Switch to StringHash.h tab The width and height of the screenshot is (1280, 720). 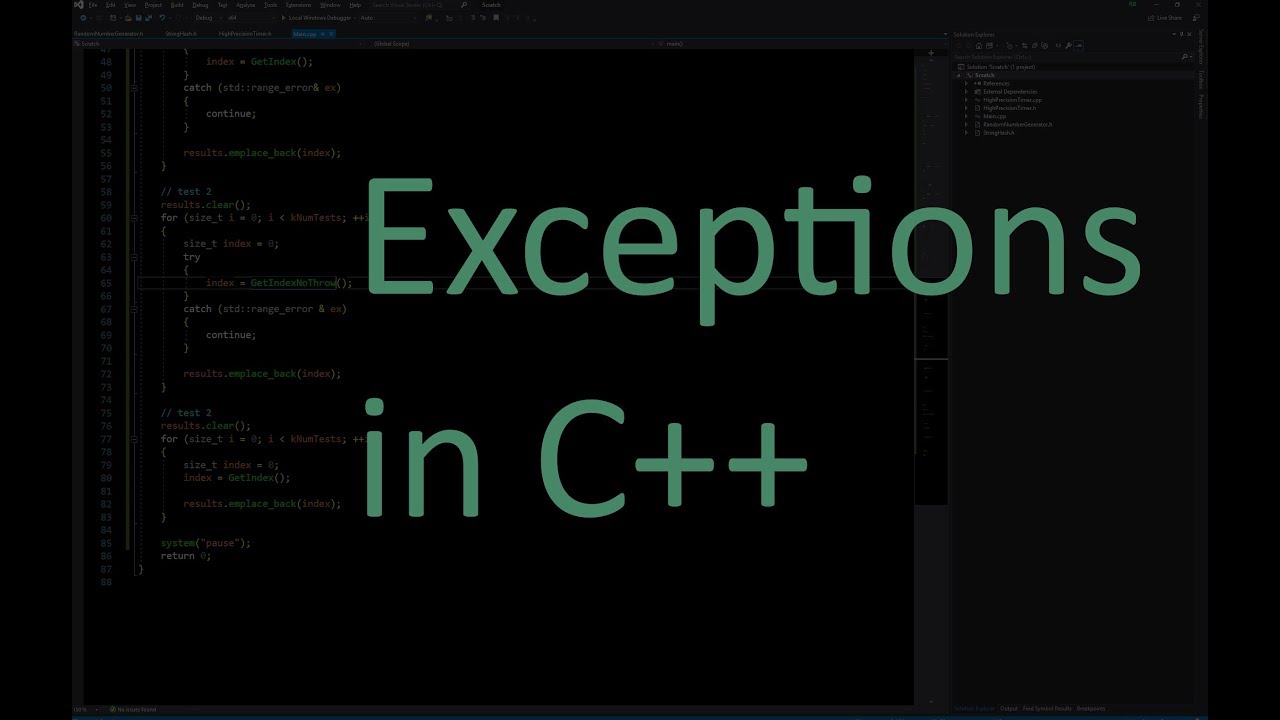click(180, 34)
